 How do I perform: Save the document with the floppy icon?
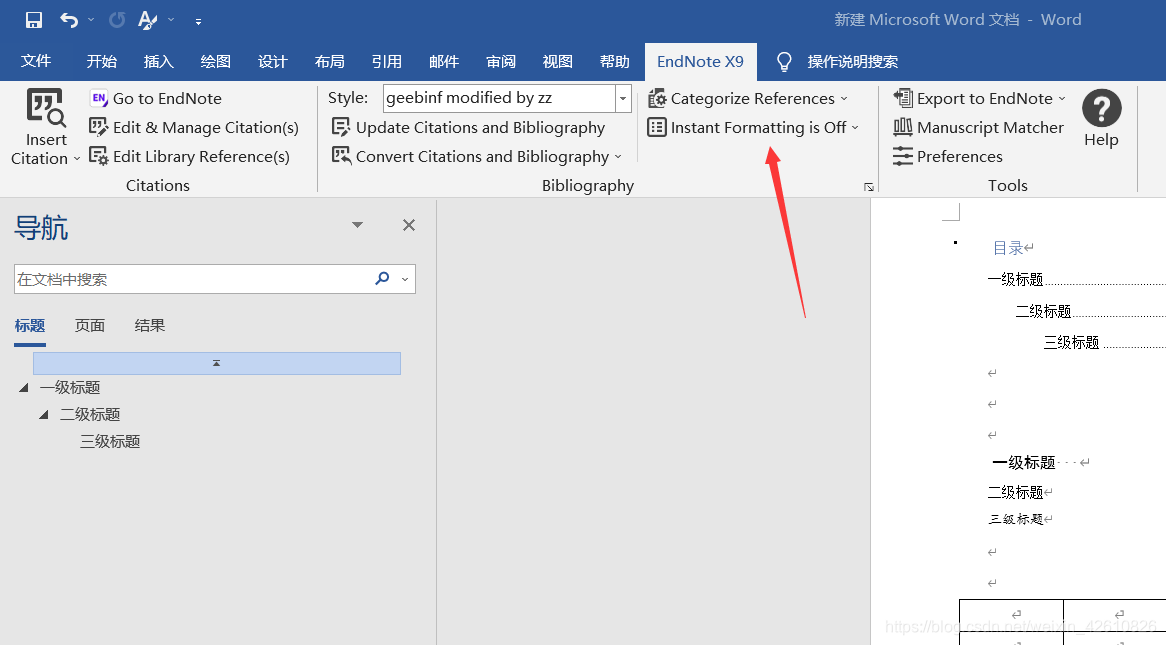point(33,20)
